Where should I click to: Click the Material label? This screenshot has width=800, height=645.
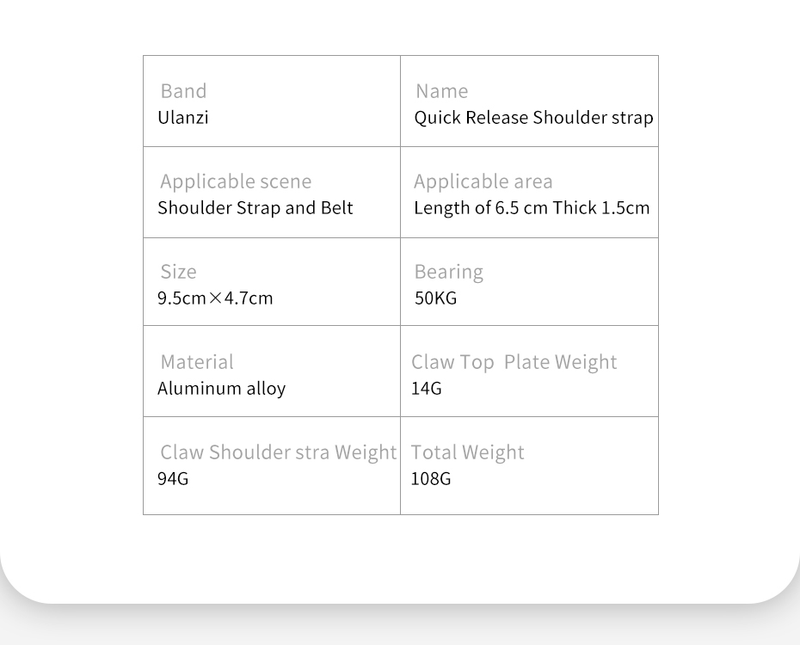(x=196, y=362)
